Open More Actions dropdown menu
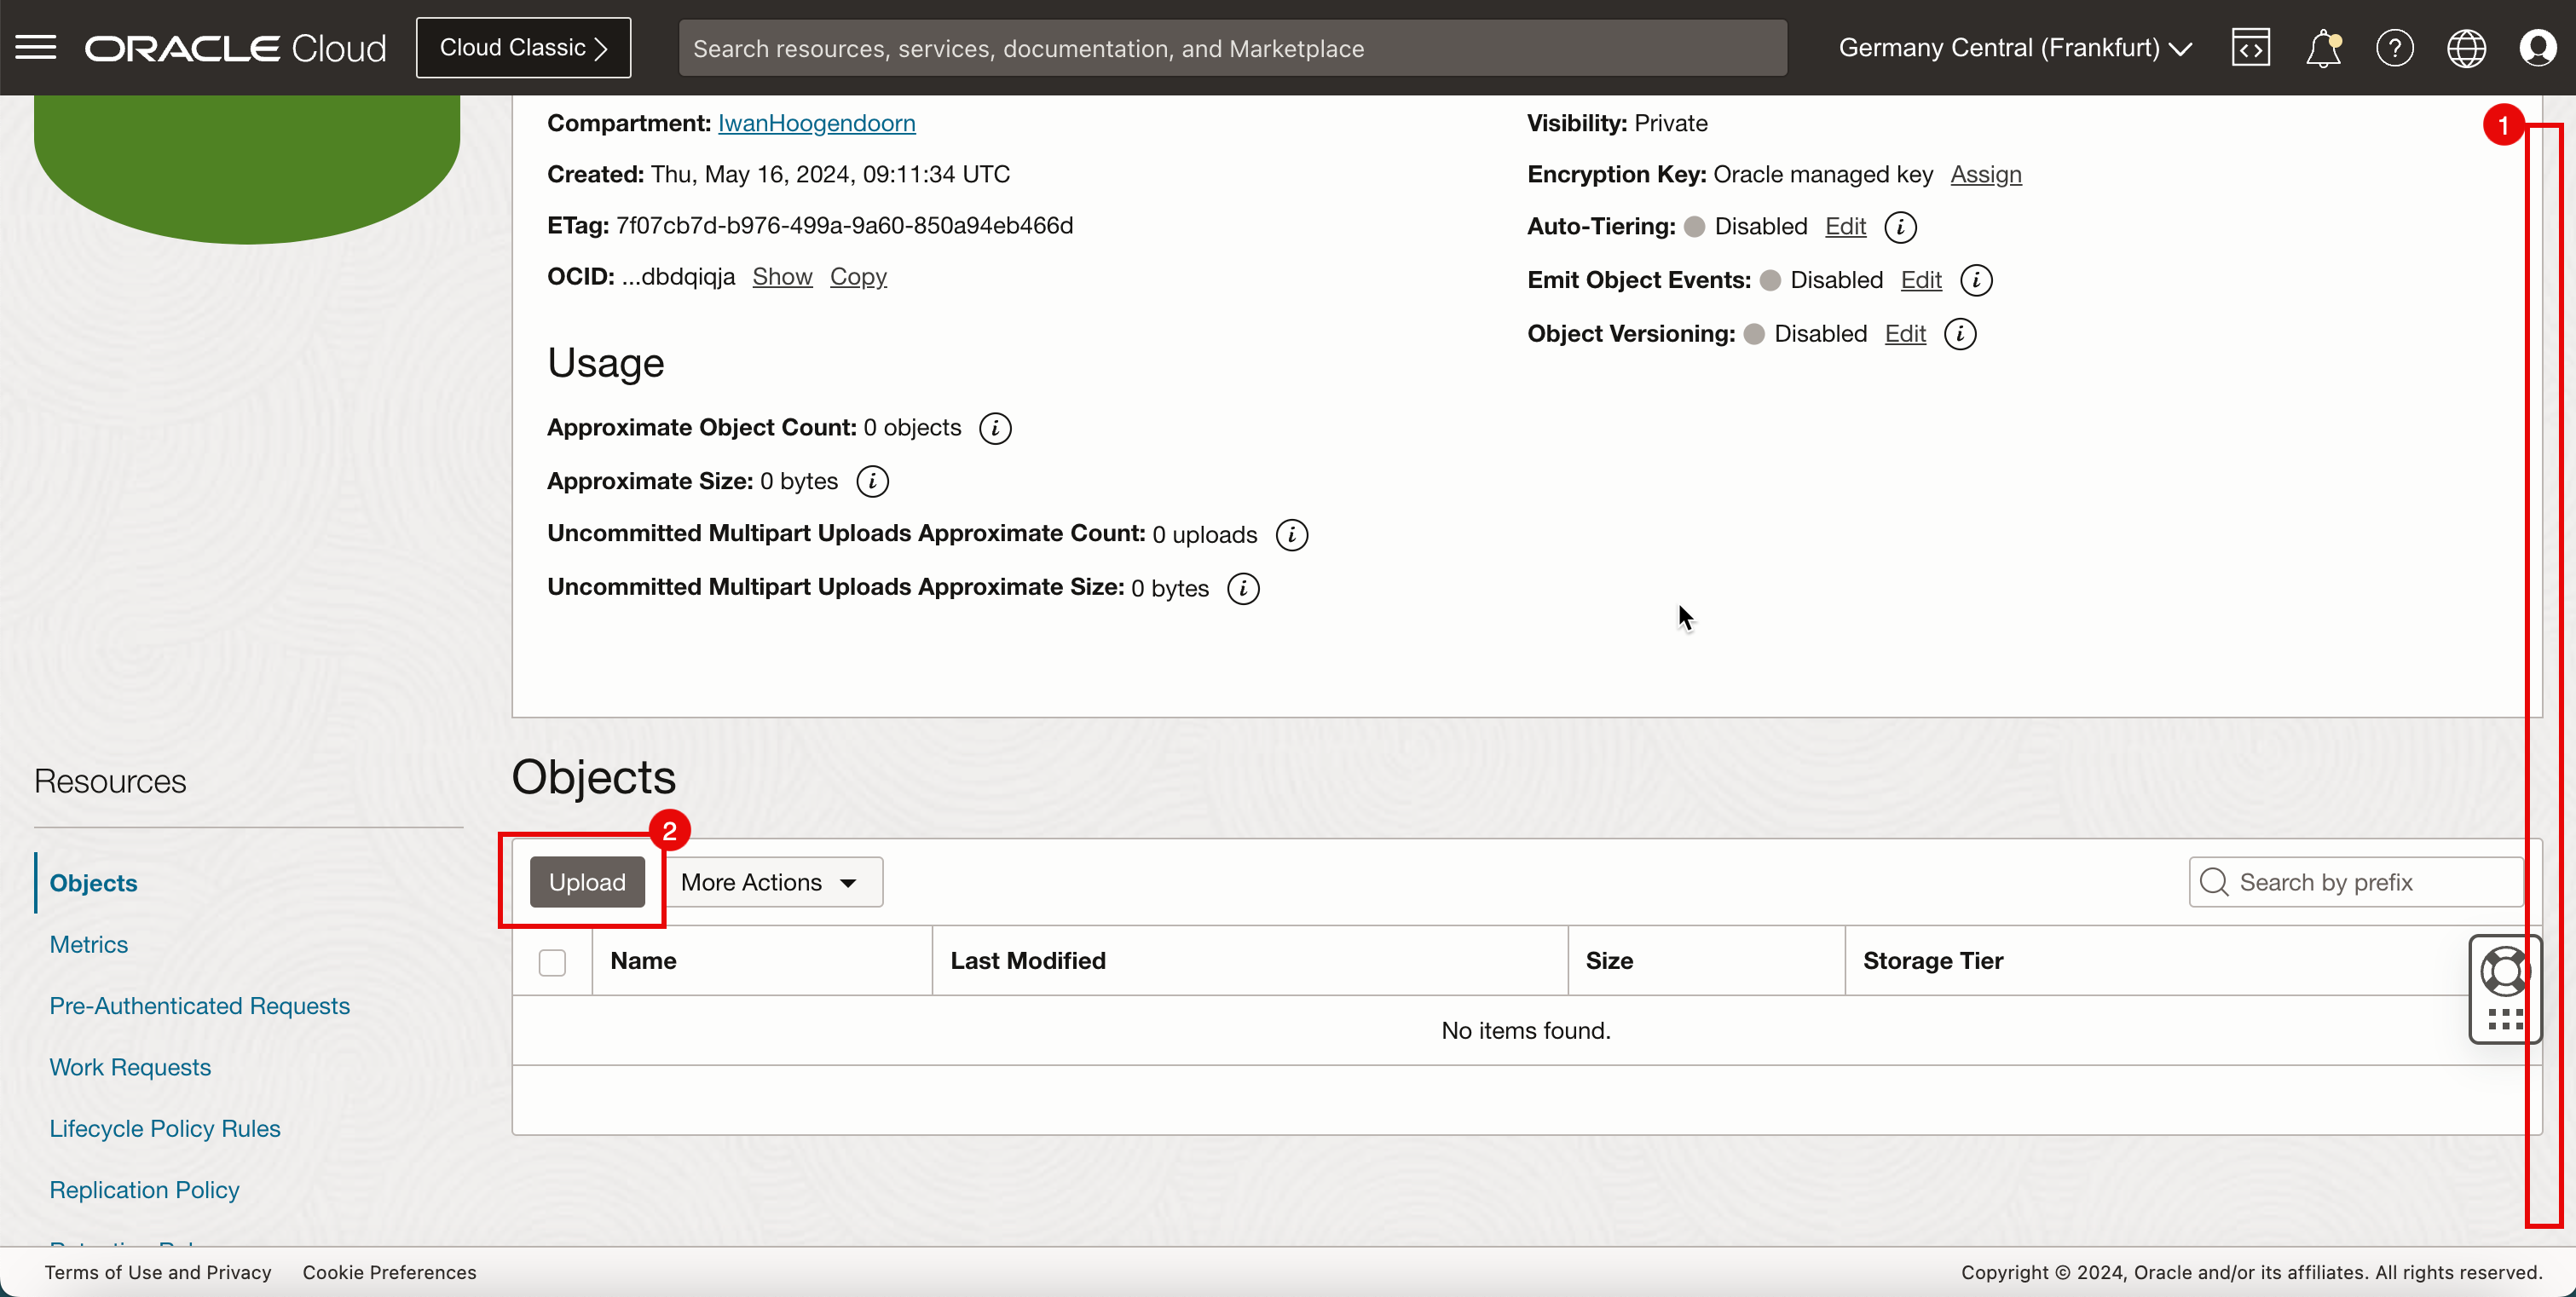Screen dimensions: 2576x1297 [x=771, y=882]
